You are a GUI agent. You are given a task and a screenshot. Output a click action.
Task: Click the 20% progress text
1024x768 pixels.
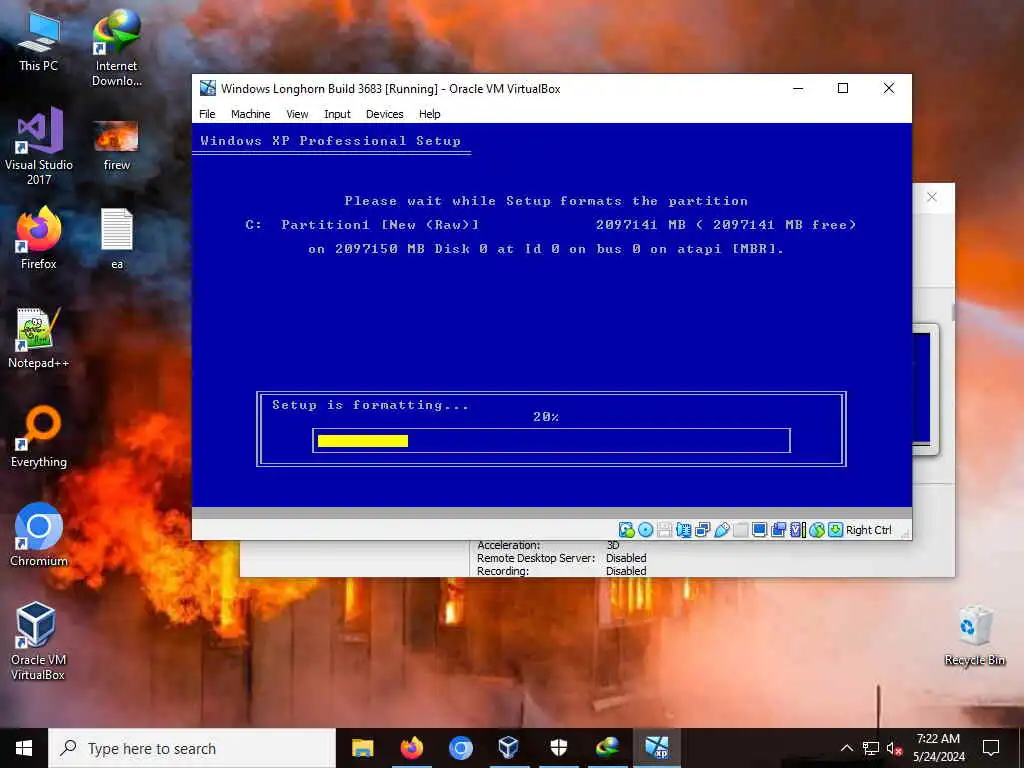pyautogui.click(x=545, y=417)
